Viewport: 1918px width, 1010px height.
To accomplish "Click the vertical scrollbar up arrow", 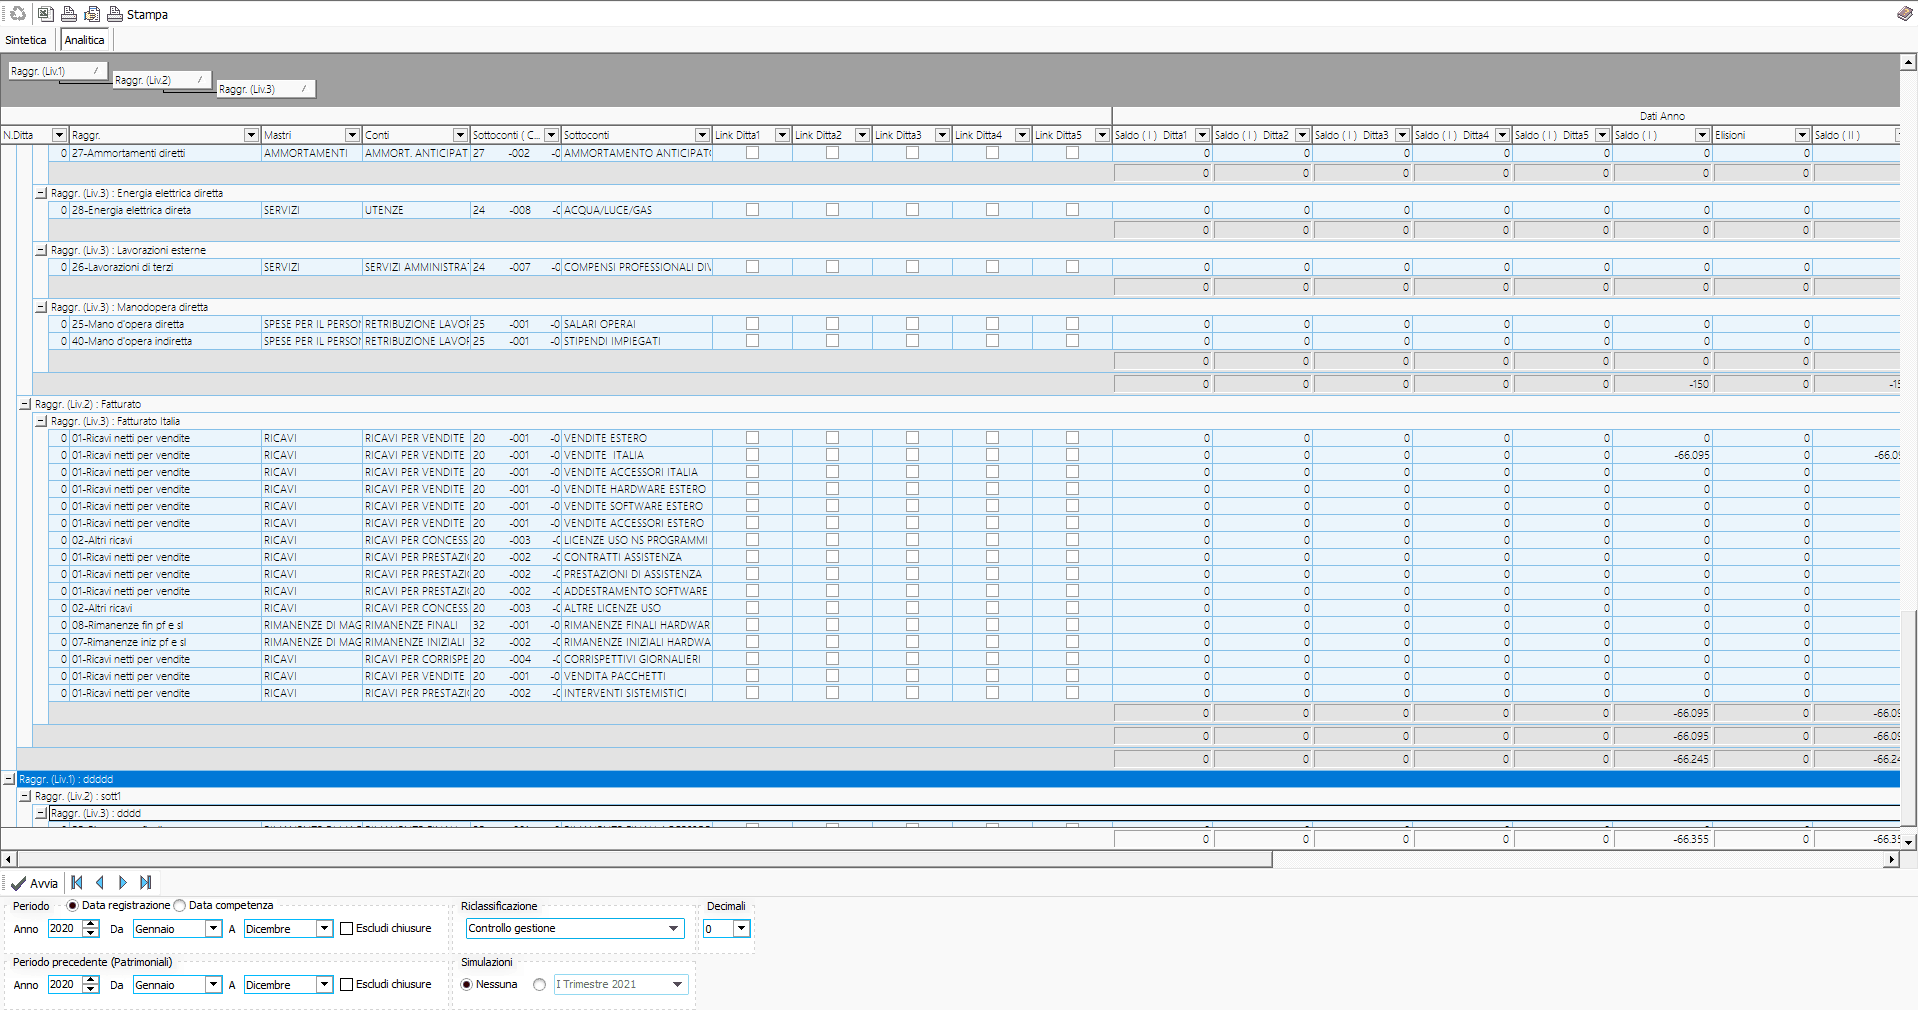I will point(1909,62).
